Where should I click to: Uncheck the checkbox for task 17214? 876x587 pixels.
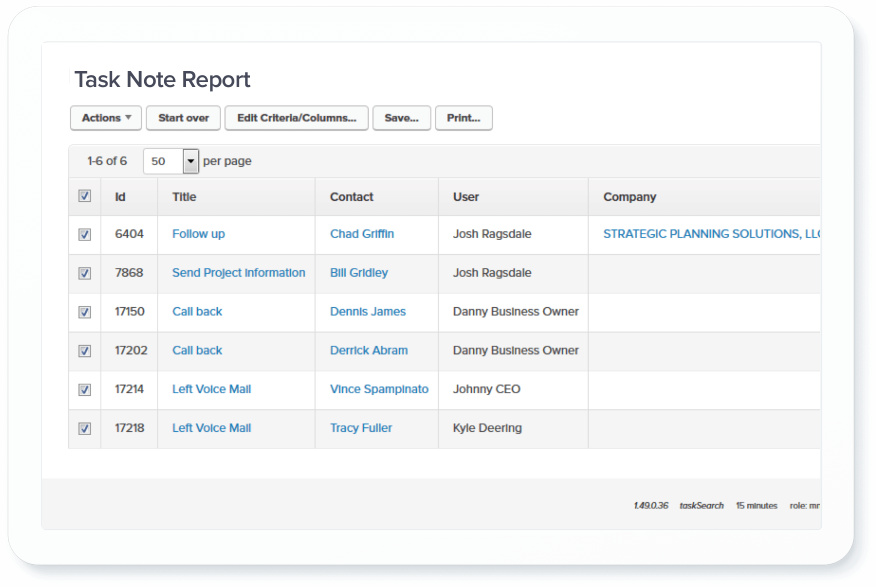pyautogui.click(x=84, y=389)
